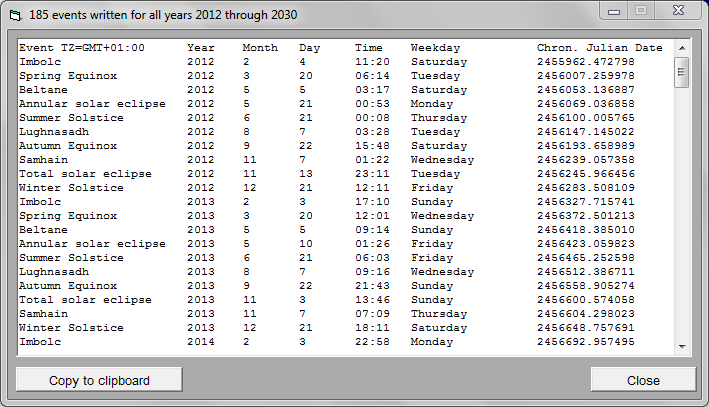
Task: Click Julian date 2456283.508109
Action: (x=586, y=188)
